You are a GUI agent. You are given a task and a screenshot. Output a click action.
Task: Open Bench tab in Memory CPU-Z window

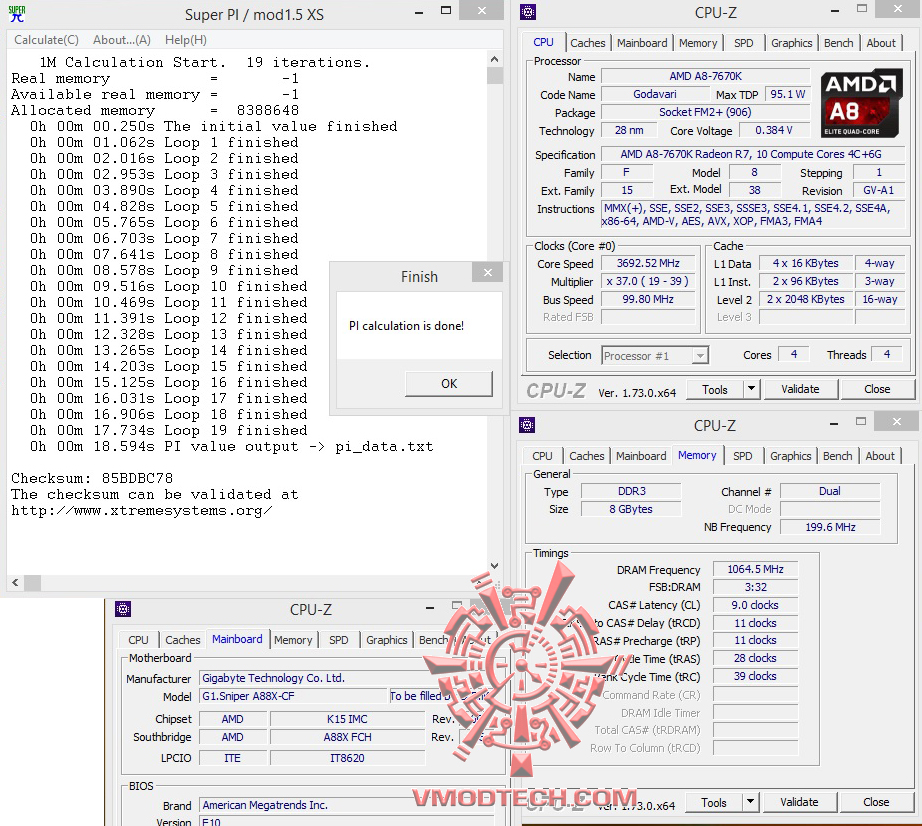point(837,456)
